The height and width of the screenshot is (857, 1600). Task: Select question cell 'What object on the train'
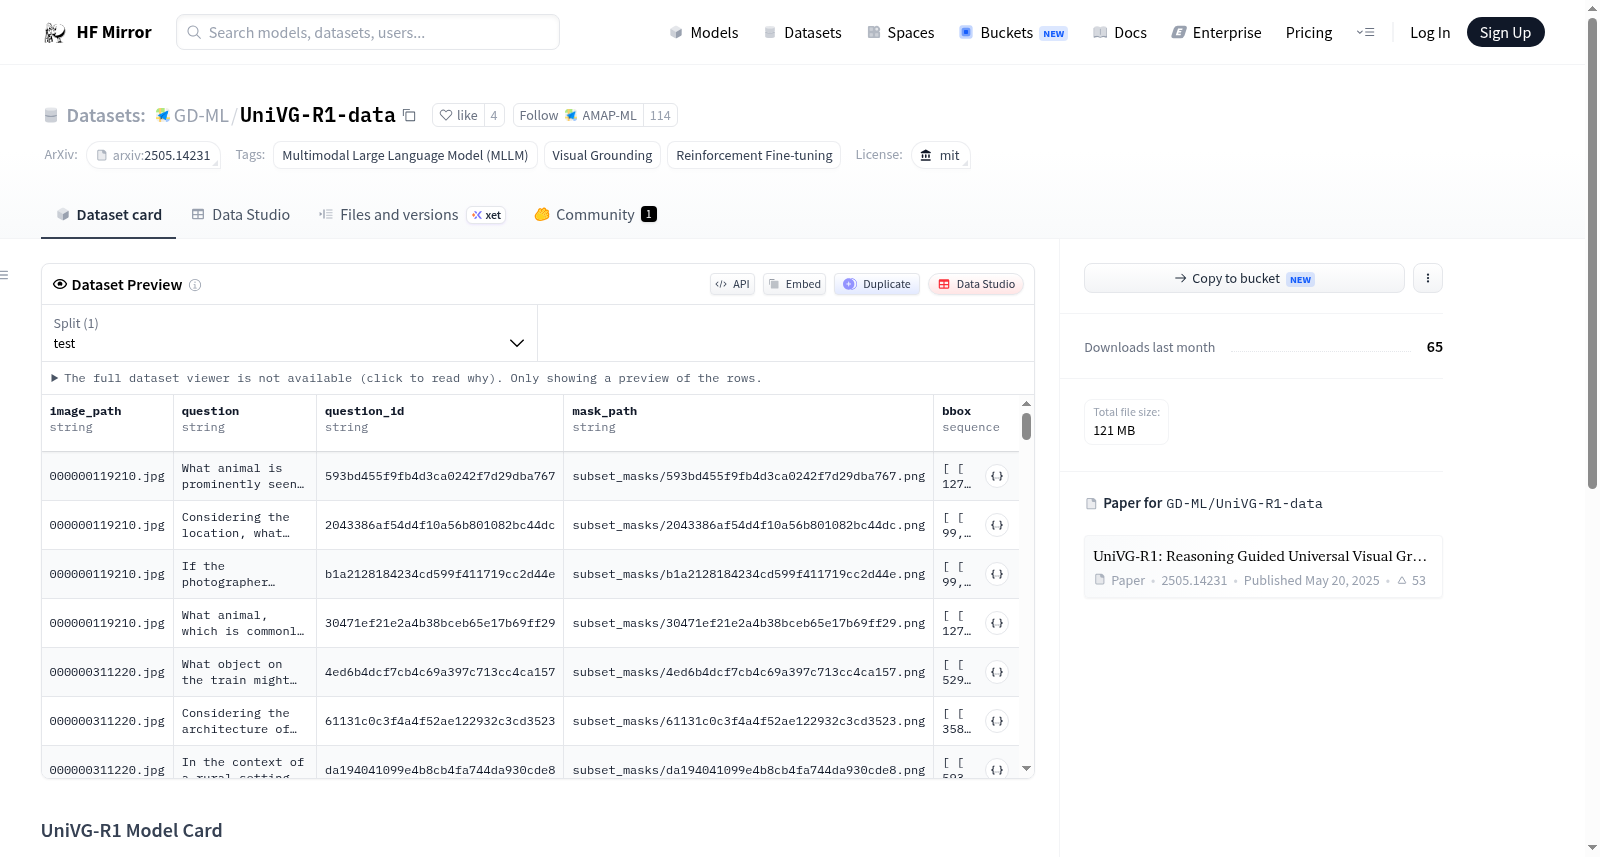(x=245, y=672)
